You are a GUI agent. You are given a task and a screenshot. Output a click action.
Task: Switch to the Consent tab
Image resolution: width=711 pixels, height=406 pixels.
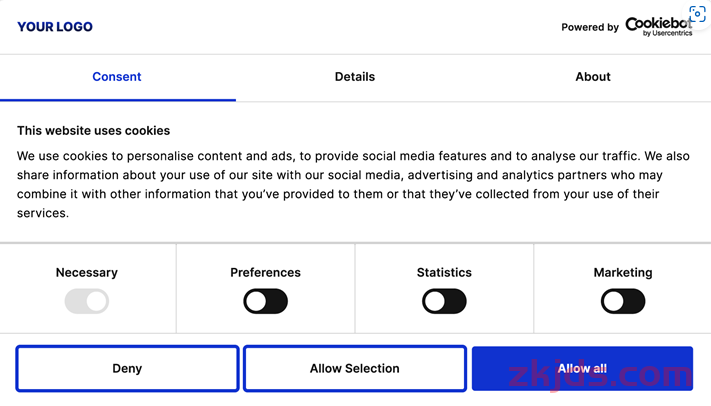[x=117, y=77]
